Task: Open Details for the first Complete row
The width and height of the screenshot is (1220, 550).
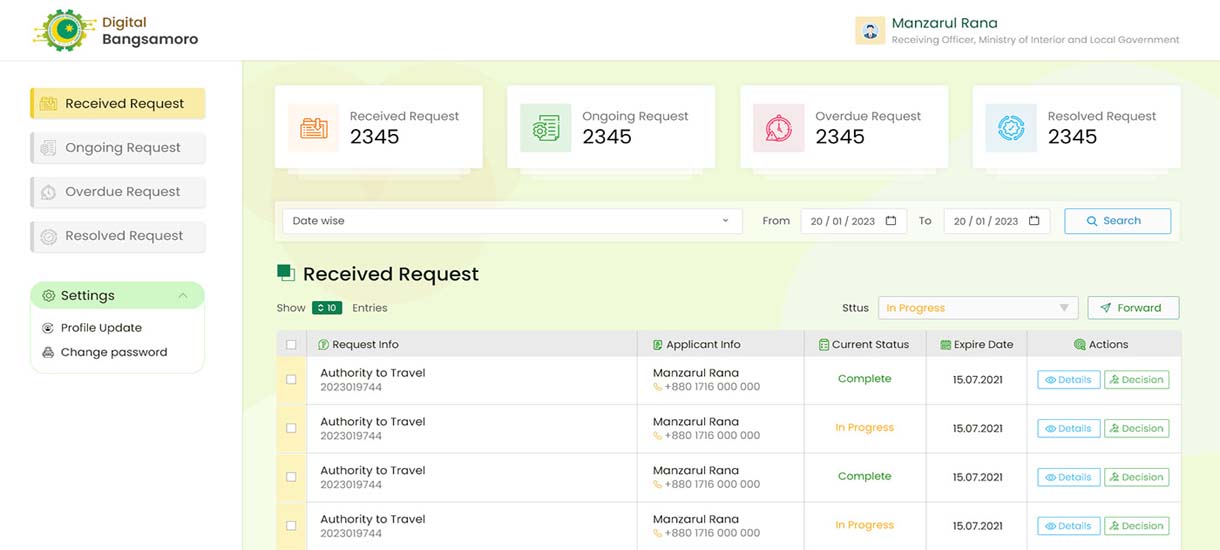Action: coord(1069,380)
